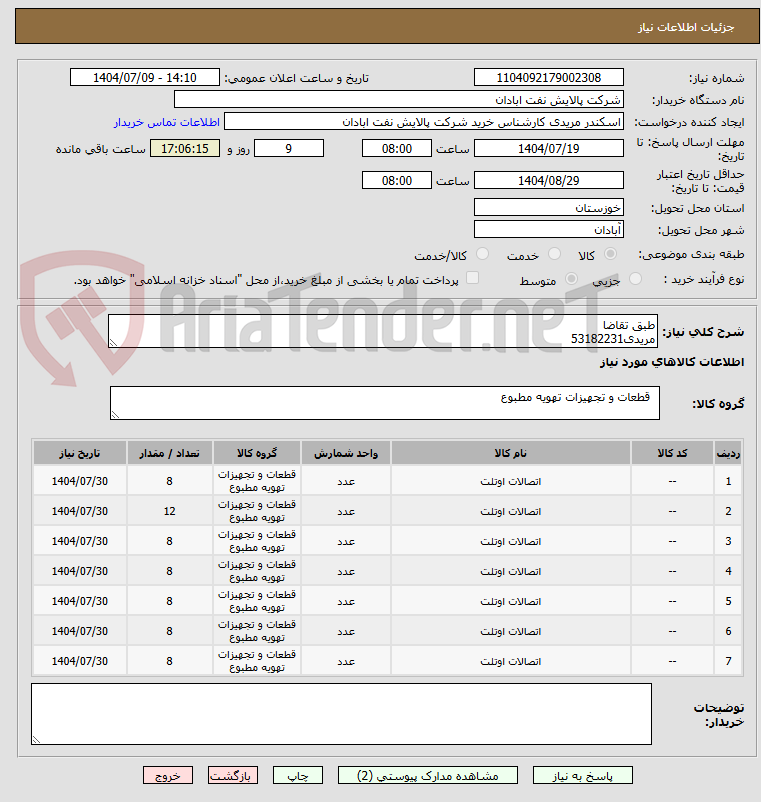Click the price validity time field 08:00
Image resolution: width=761 pixels, height=802 pixels.
(x=397, y=180)
